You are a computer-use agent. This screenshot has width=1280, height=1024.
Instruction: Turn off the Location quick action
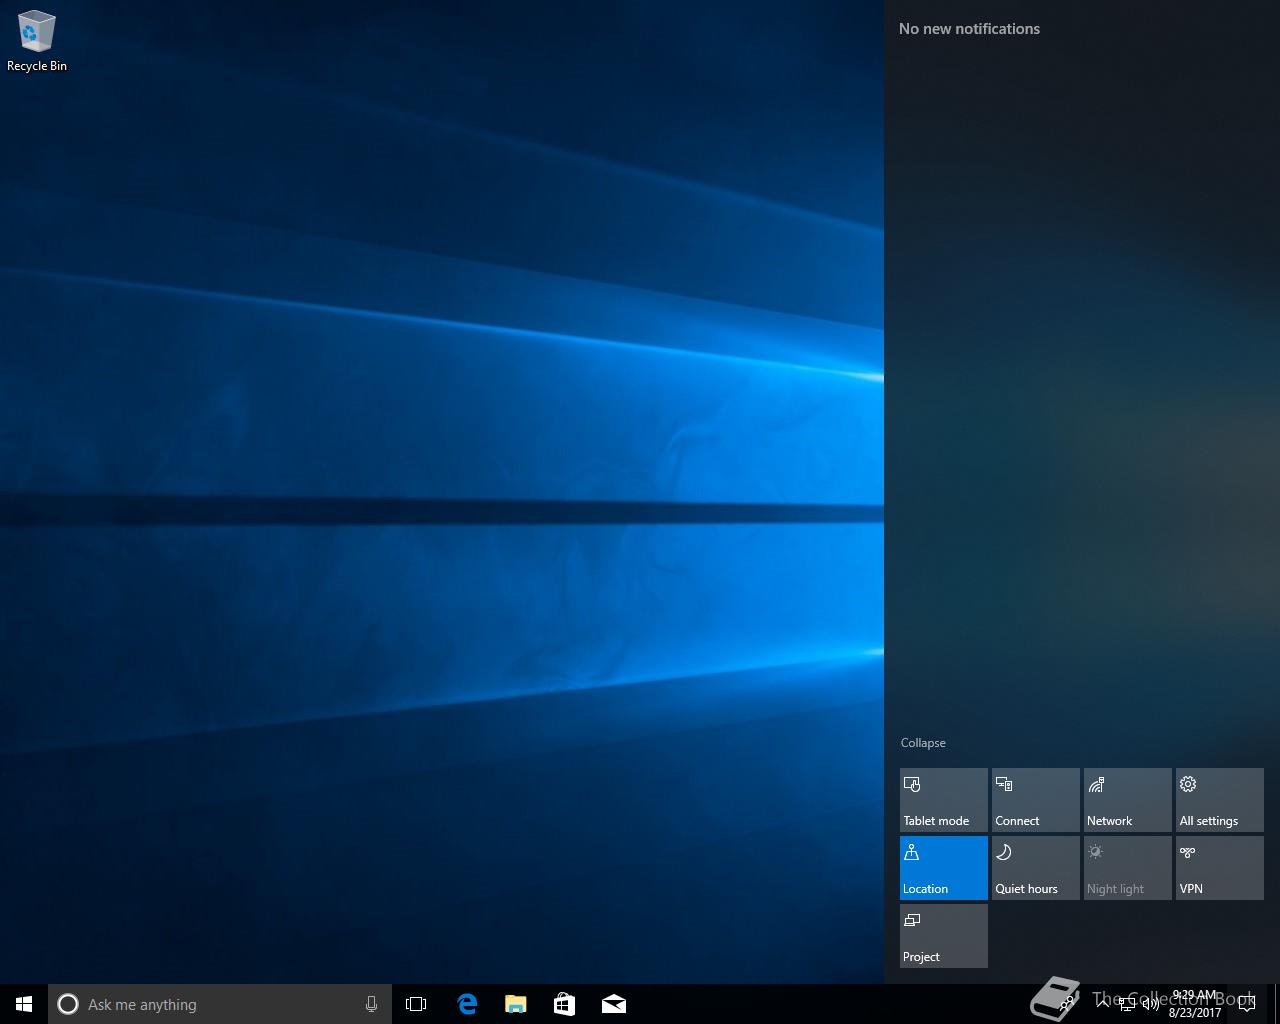[x=943, y=868]
